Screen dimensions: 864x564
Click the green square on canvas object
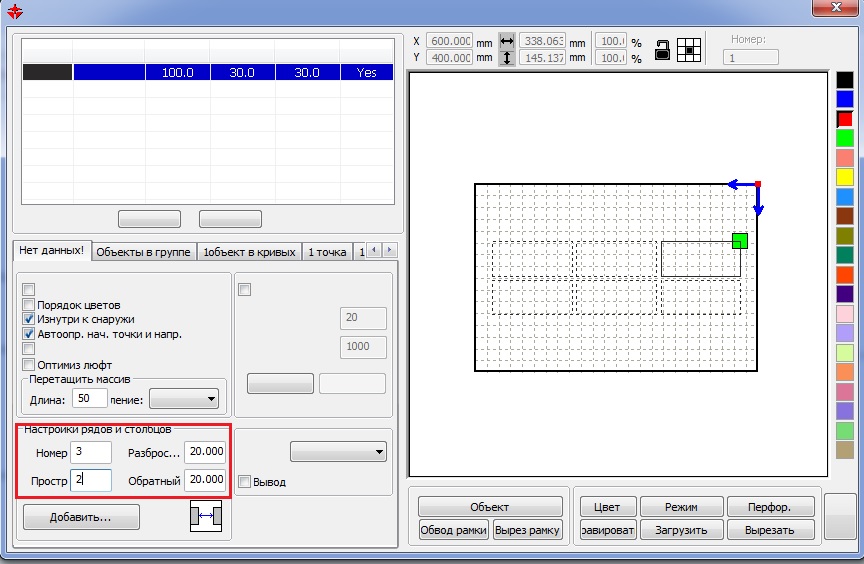point(739,241)
